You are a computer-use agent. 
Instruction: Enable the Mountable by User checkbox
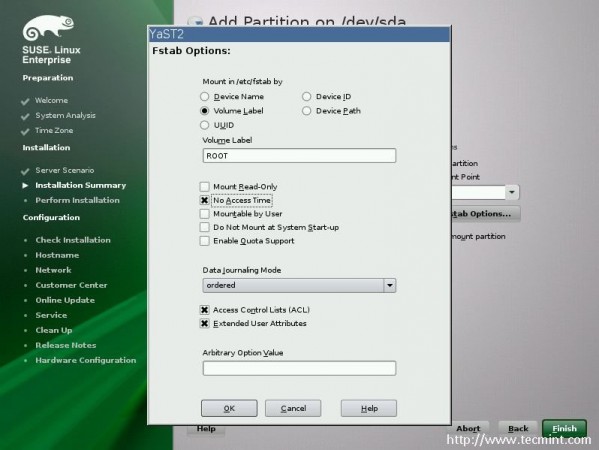pyautogui.click(x=205, y=214)
